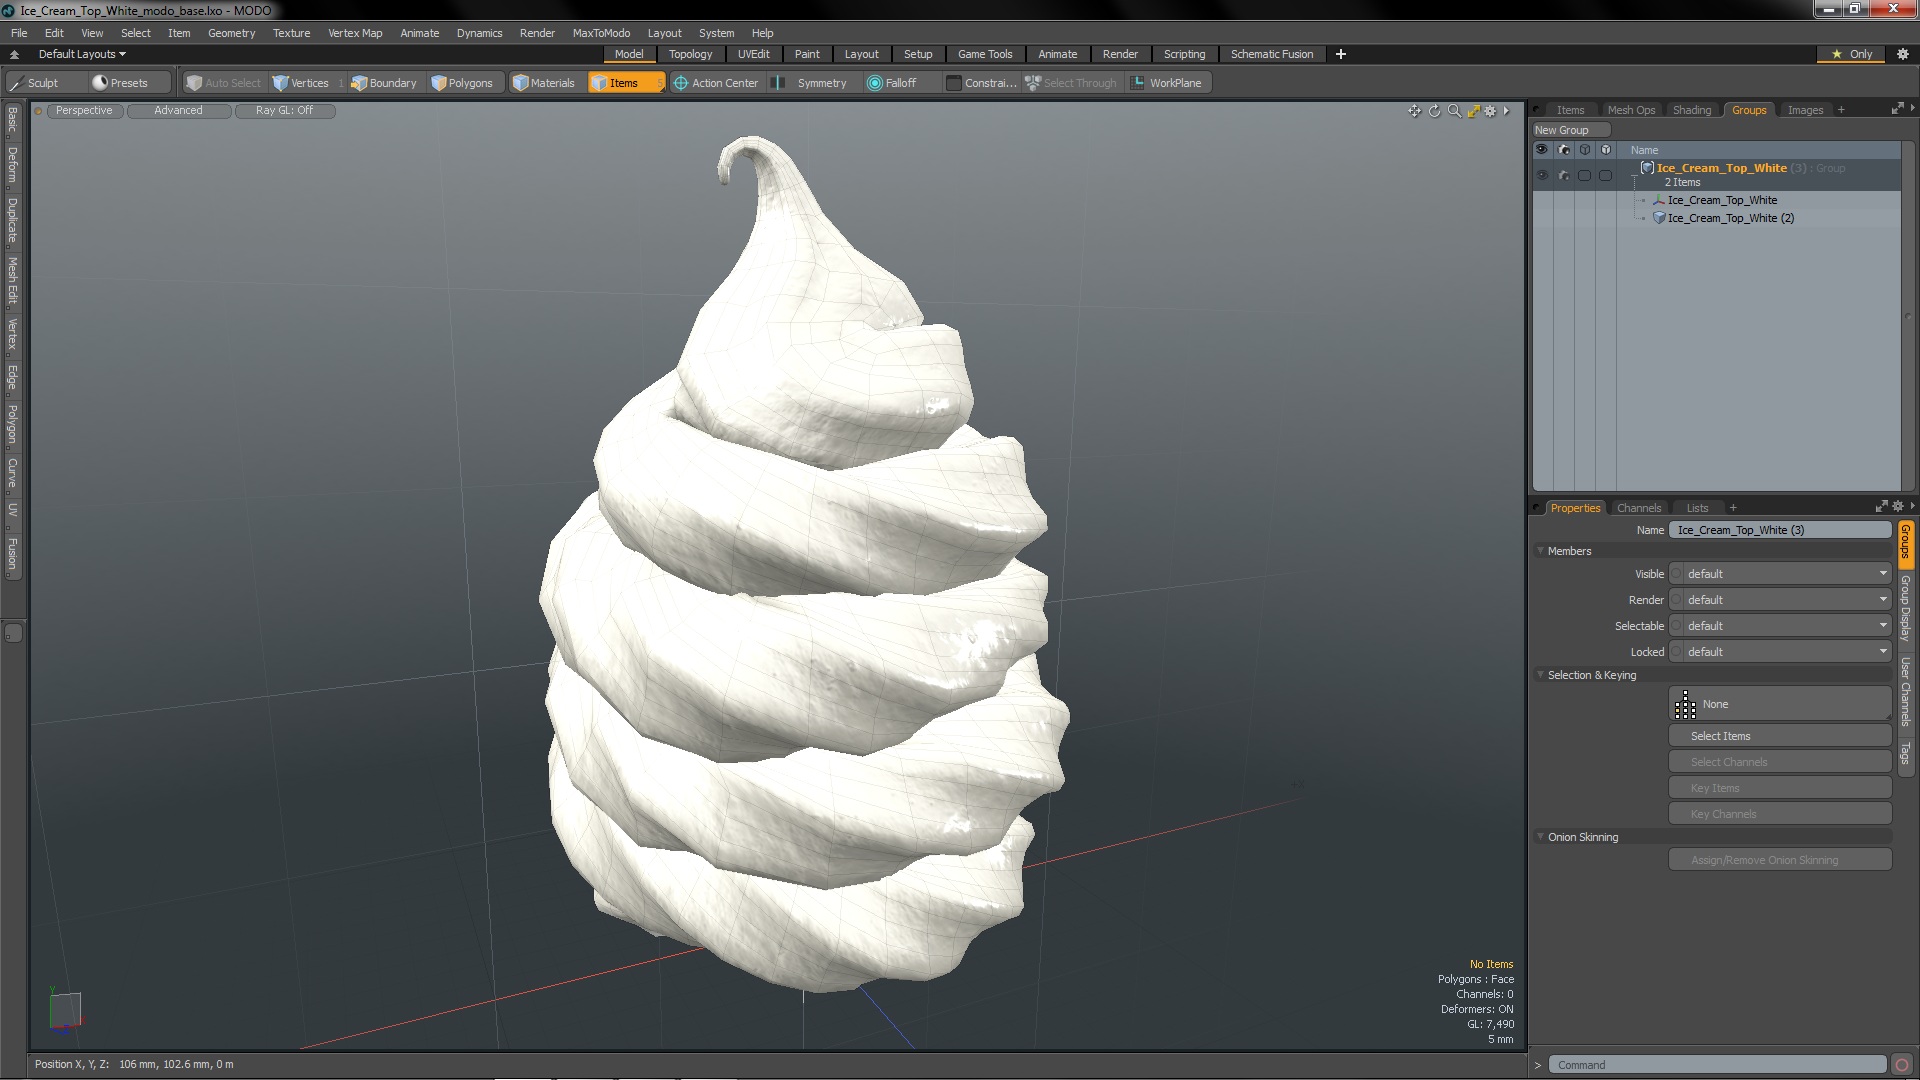Switch to the UVEdit layout tab

[x=753, y=54]
